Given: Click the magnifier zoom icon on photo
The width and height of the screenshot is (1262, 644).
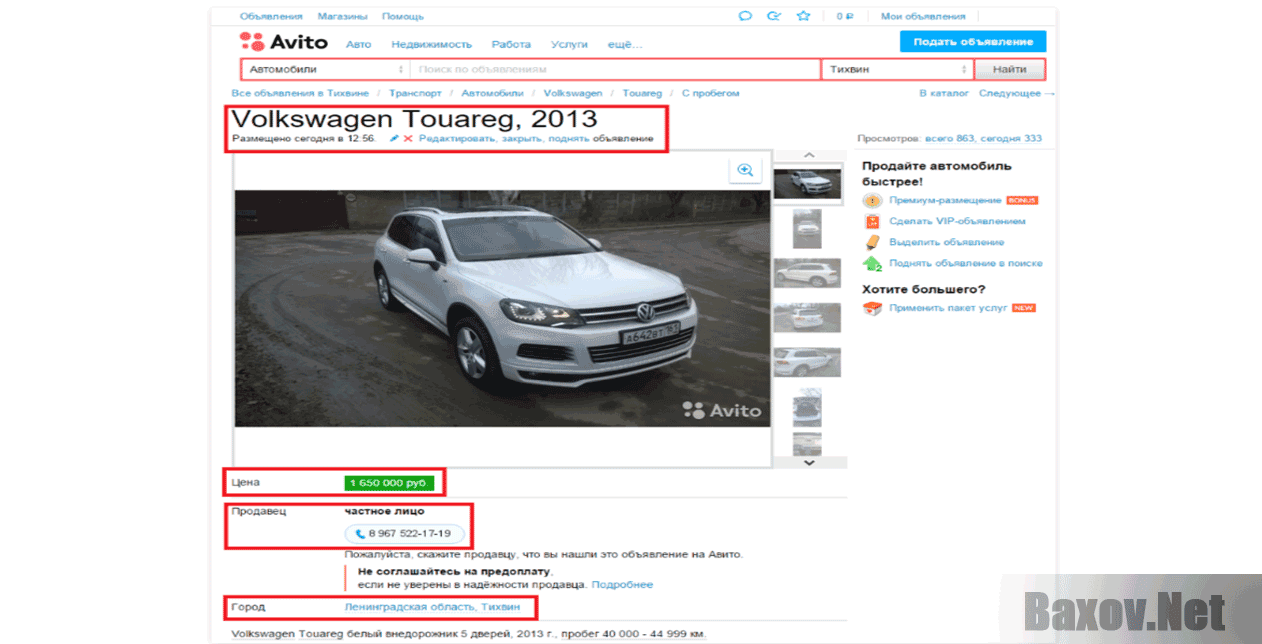Looking at the screenshot, I should [744, 171].
